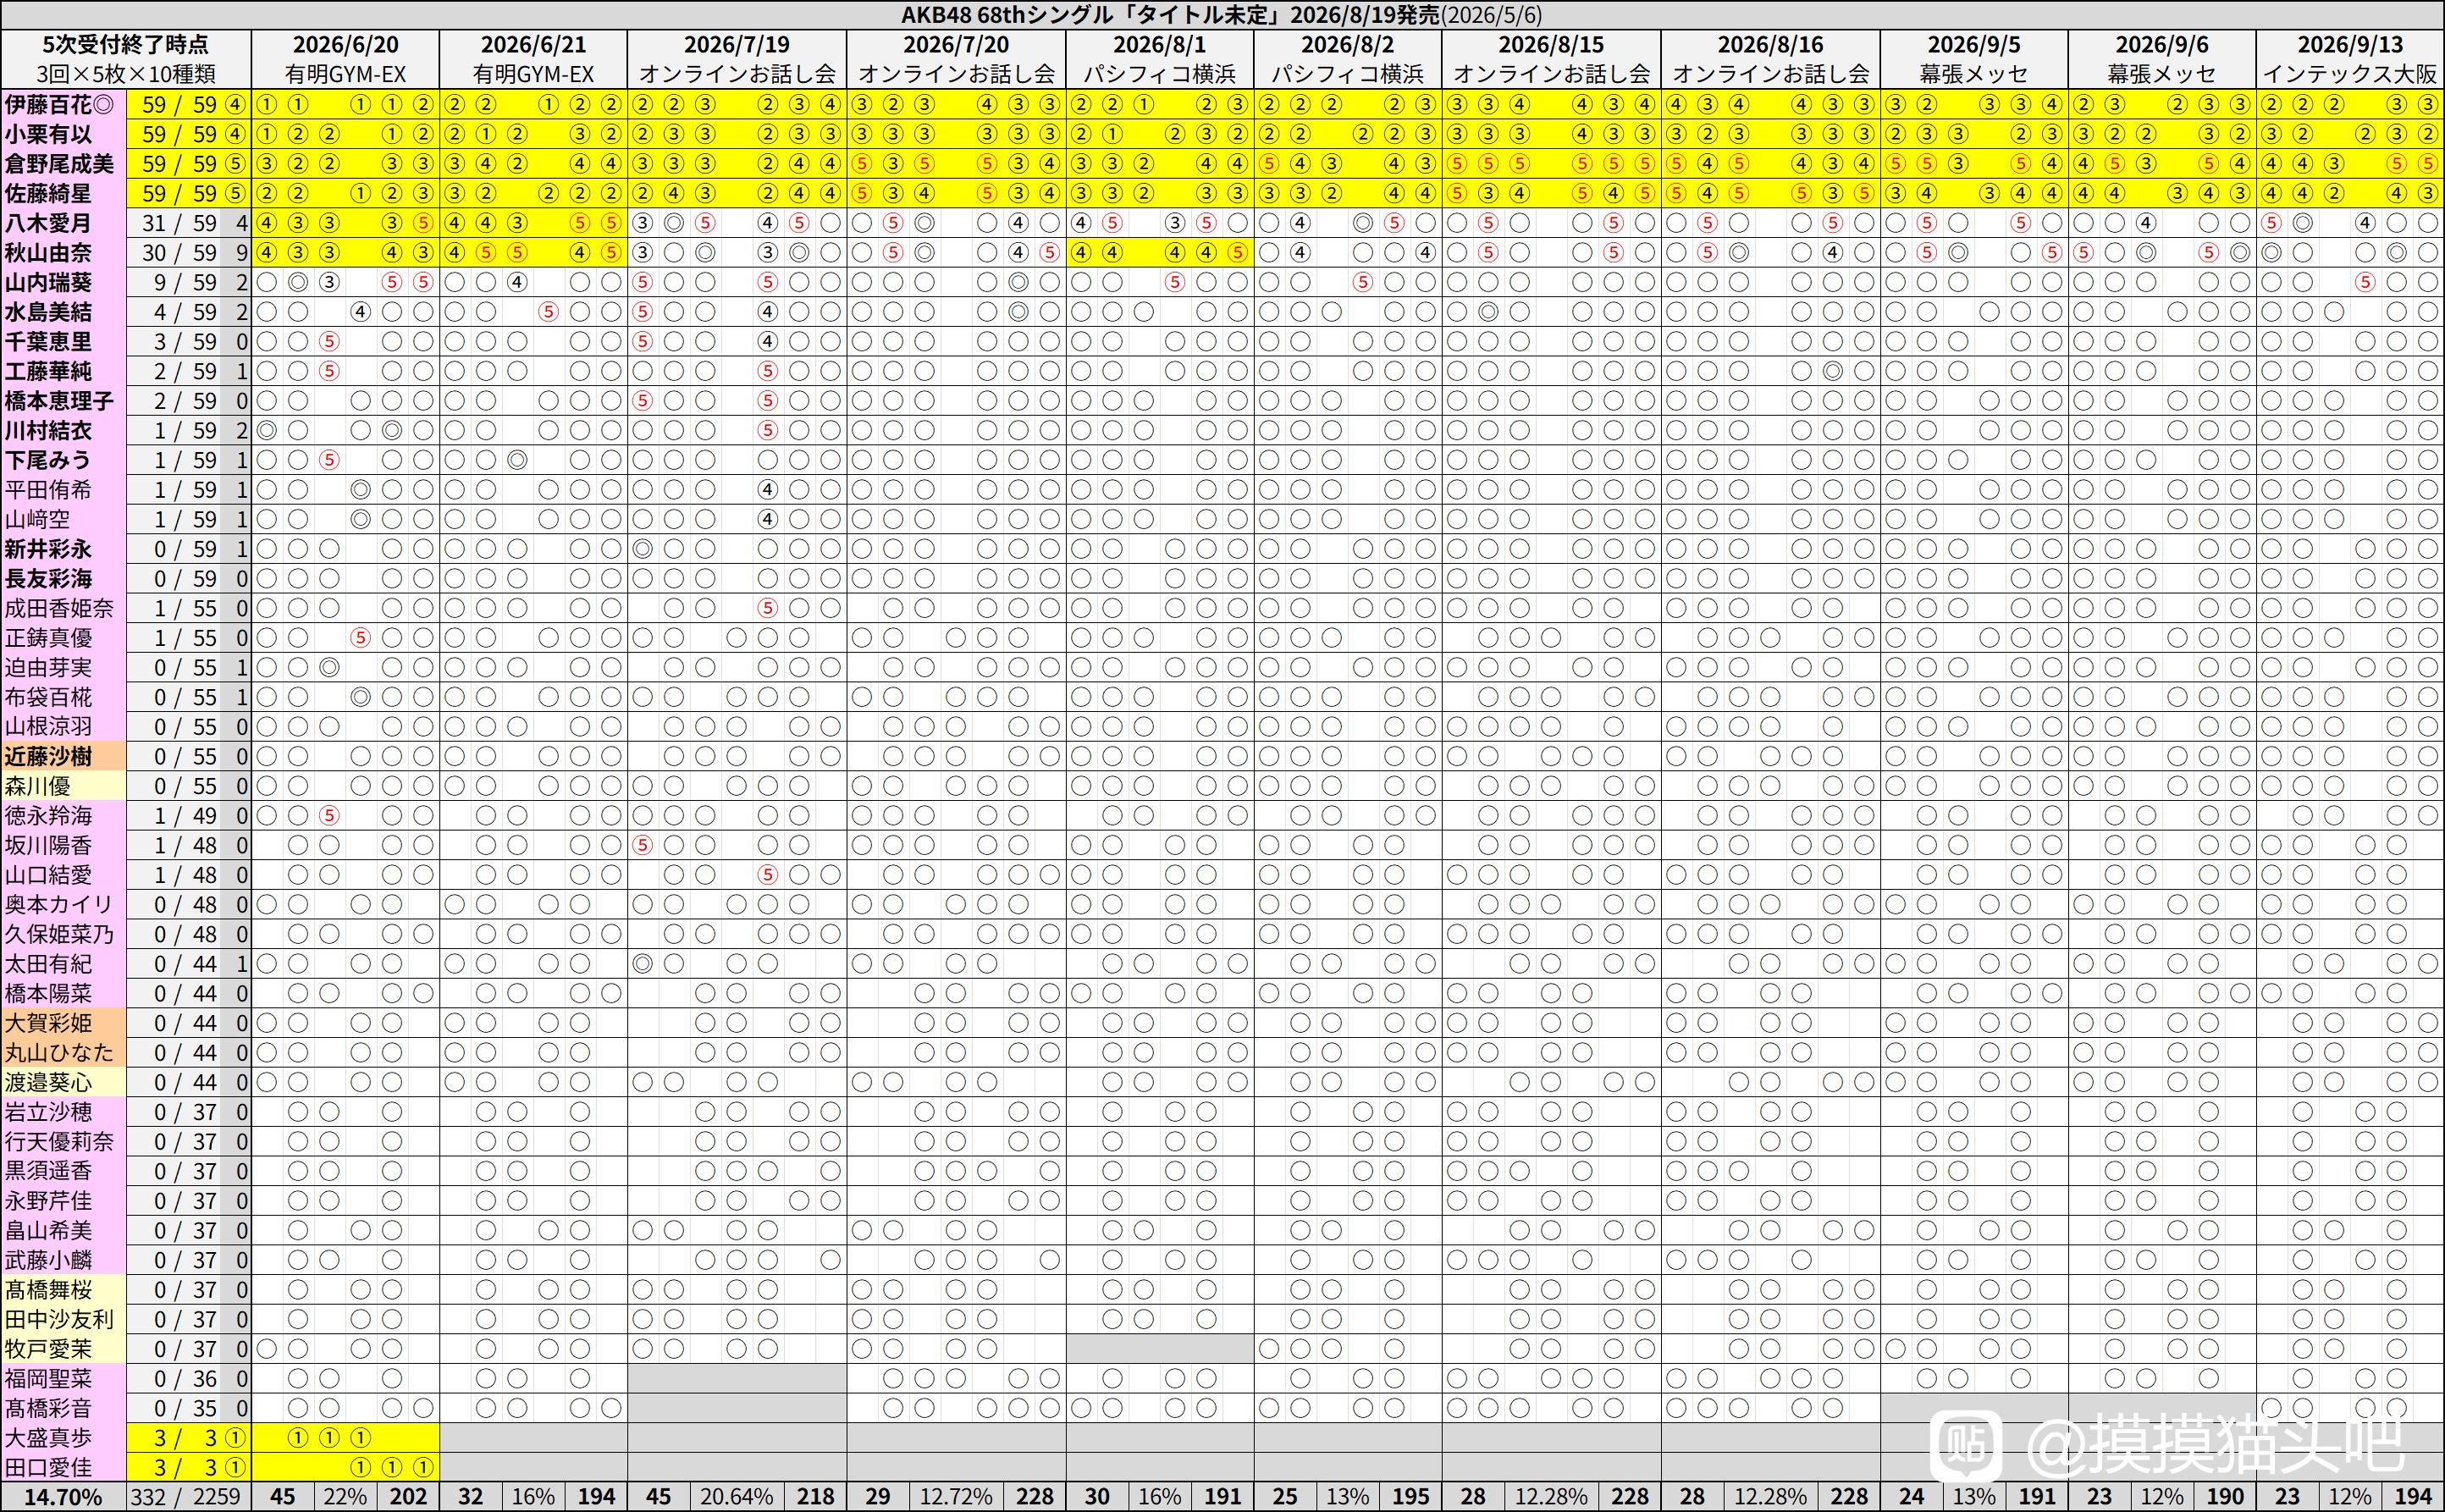Select member name 八木愛月

[x=48, y=223]
